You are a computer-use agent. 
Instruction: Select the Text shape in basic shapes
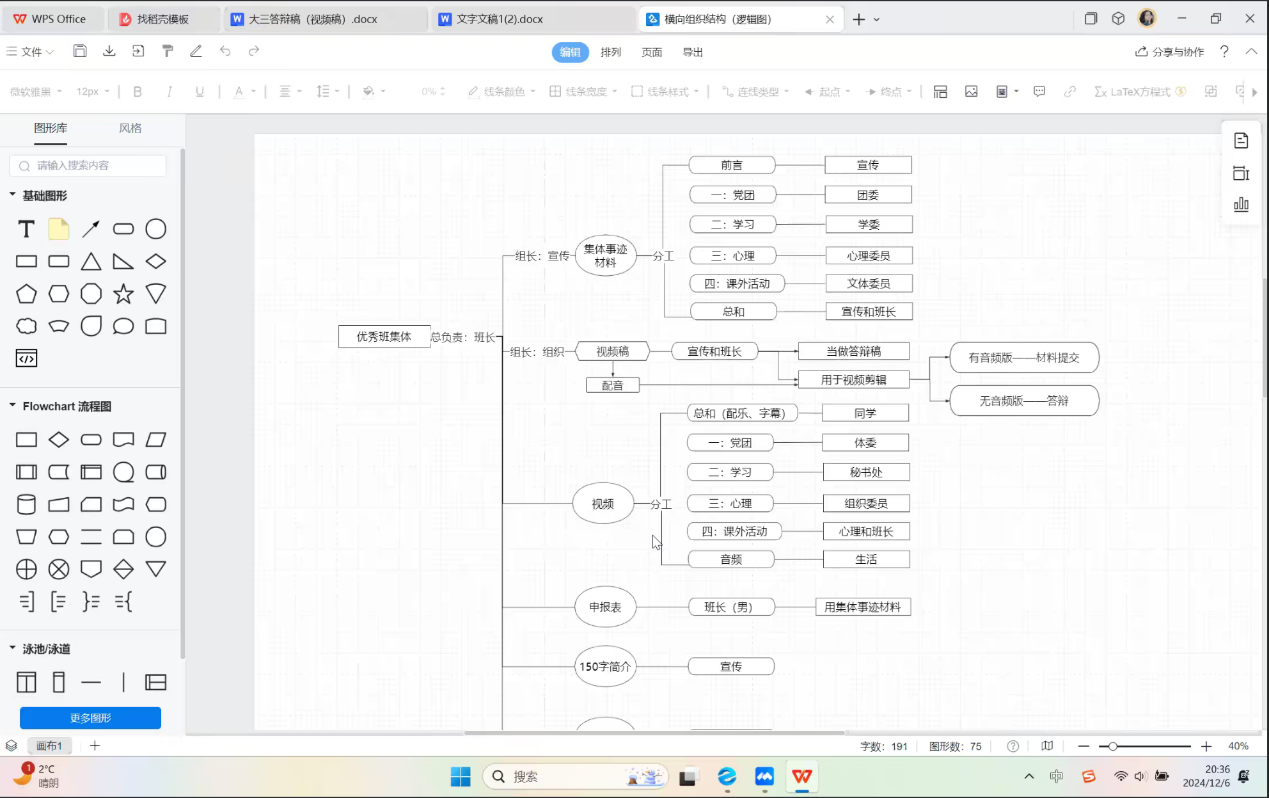[27, 229]
